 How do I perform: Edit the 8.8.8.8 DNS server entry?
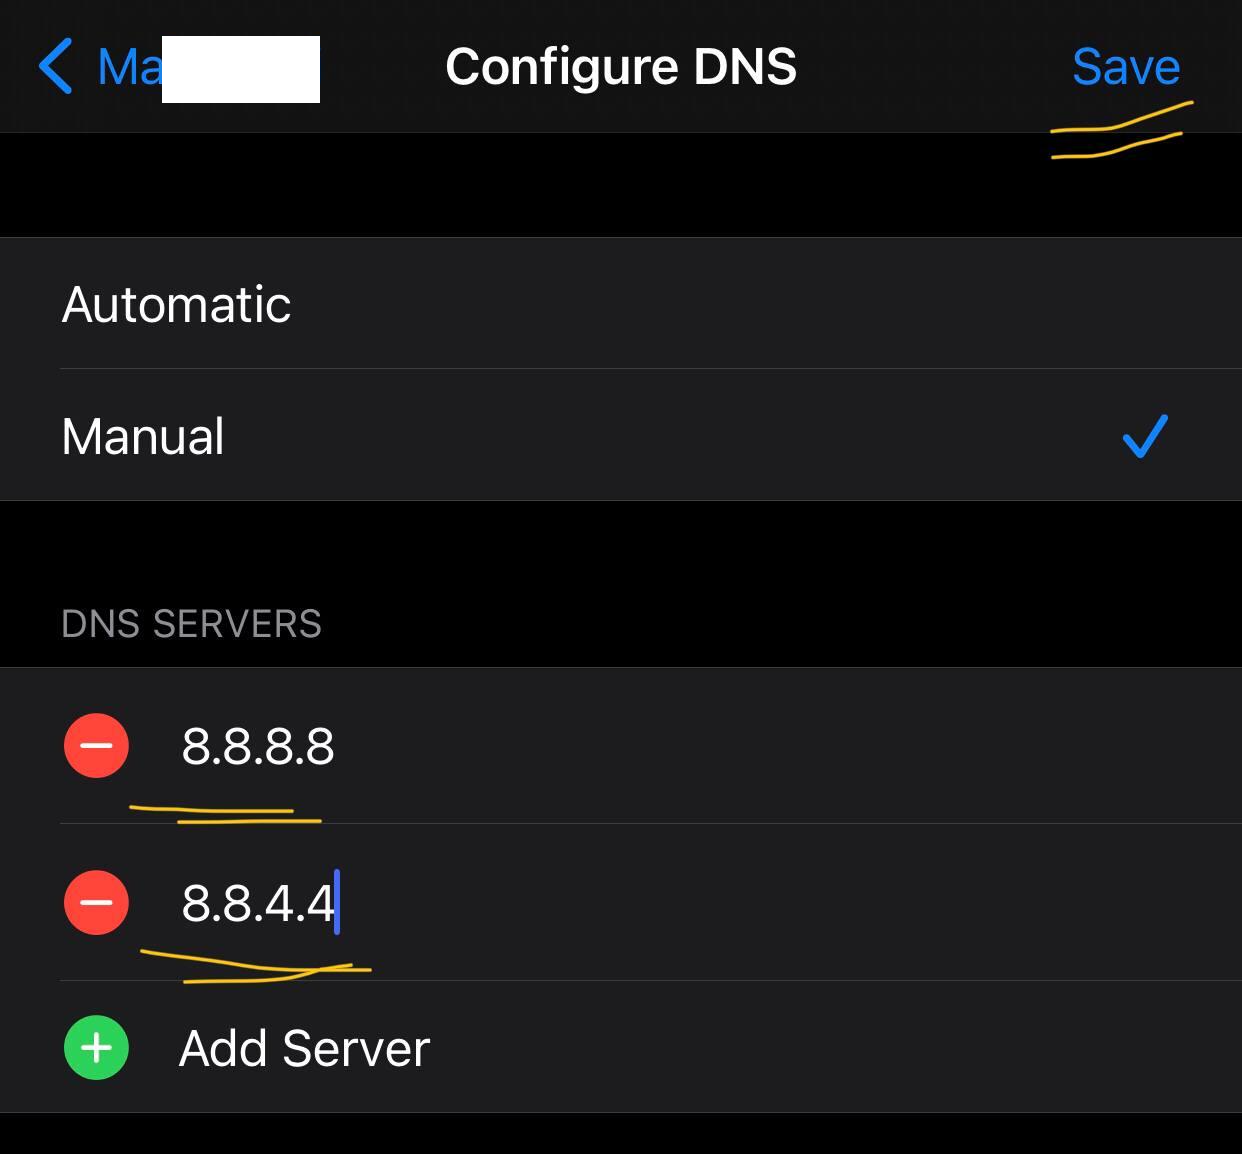click(x=258, y=746)
